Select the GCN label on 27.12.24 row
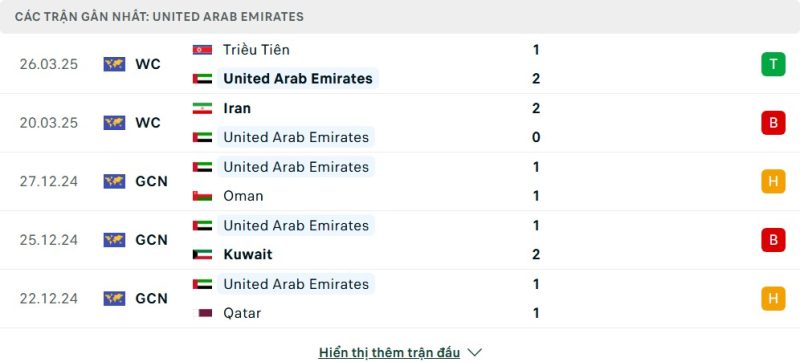800x362 pixels. tap(152, 182)
